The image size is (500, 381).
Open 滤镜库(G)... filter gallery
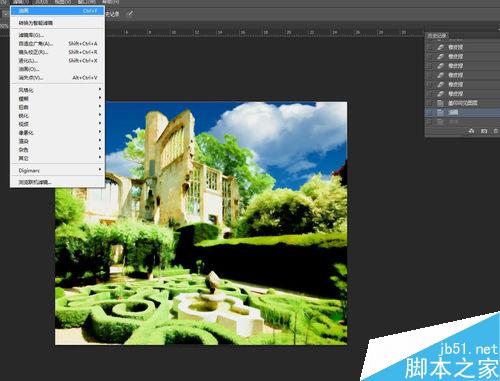(x=57, y=35)
